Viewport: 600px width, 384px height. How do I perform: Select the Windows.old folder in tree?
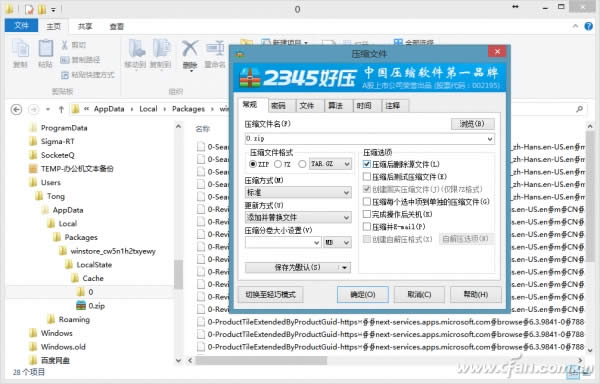tap(63, 347)
